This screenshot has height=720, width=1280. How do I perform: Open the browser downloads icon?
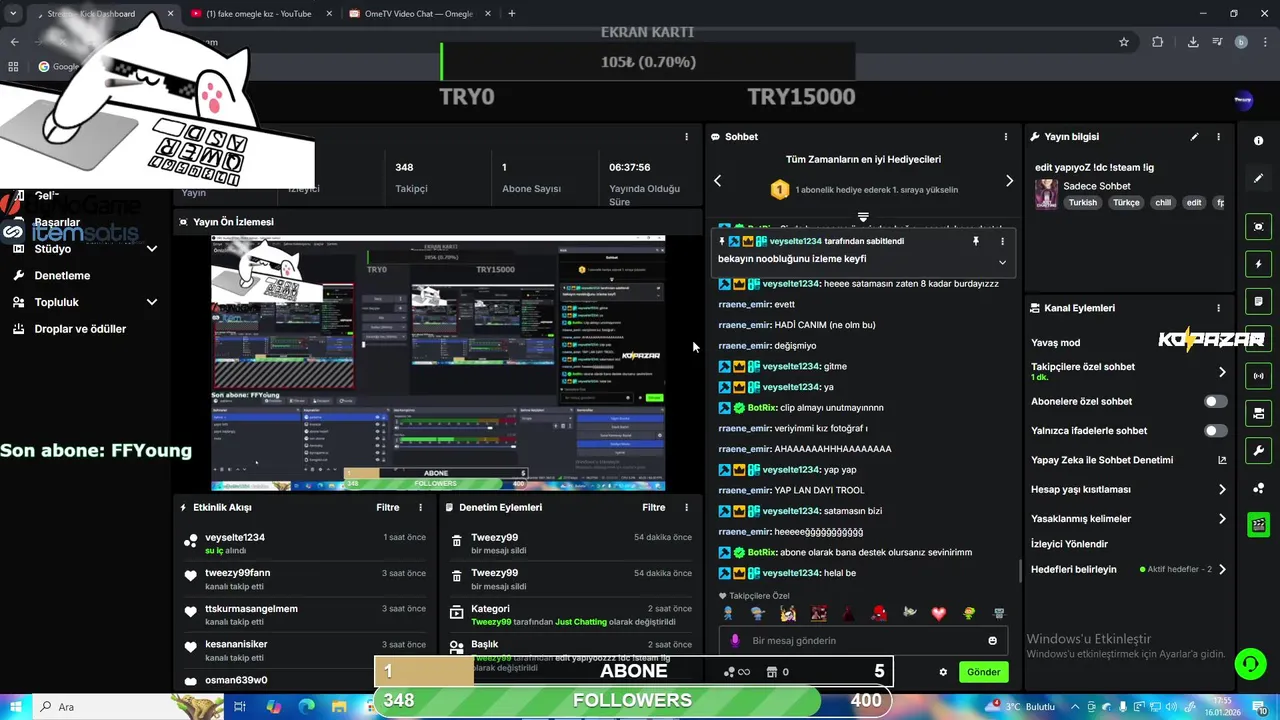[1193, 42]
